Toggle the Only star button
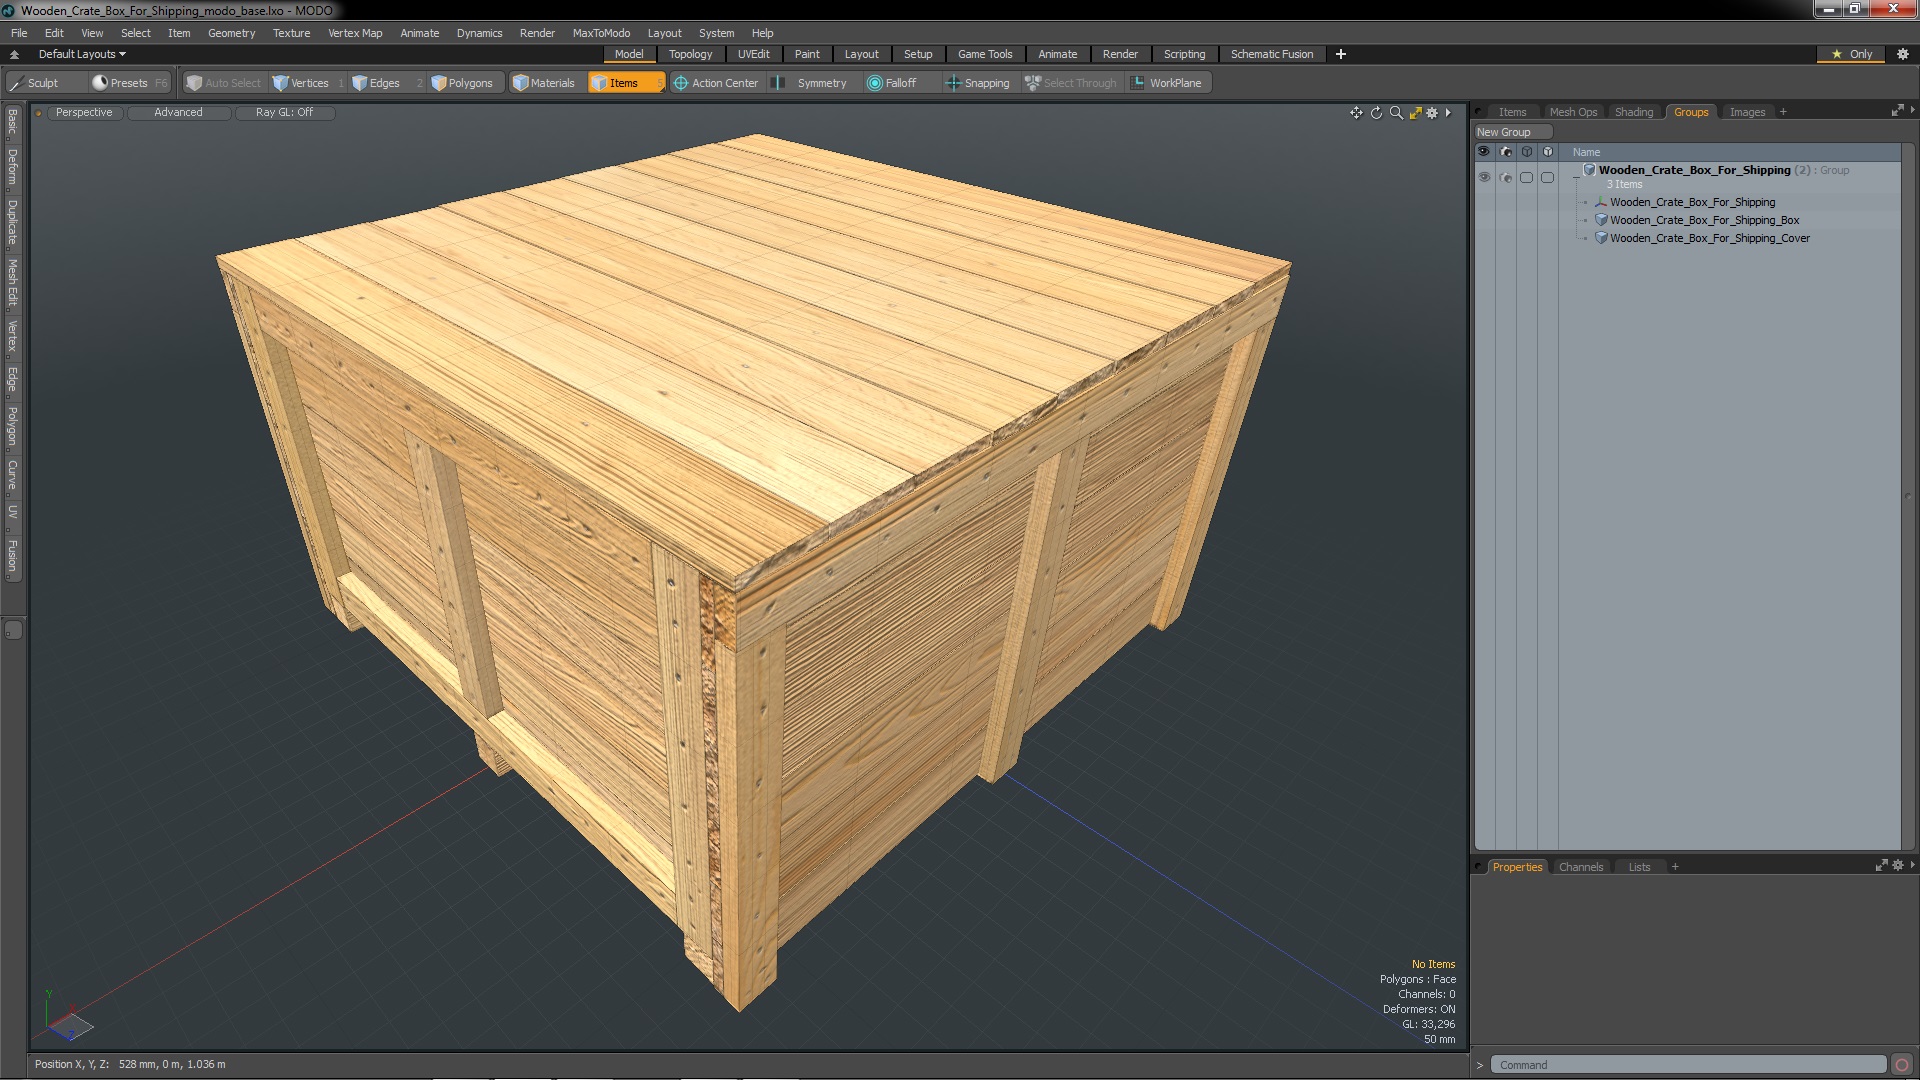 (1852, 54)
